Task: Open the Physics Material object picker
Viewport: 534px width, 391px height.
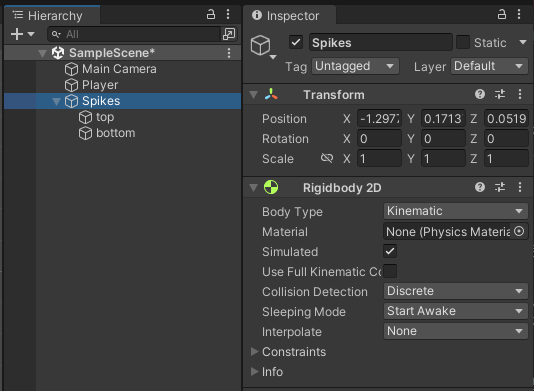Action: (x=519, y=232)
